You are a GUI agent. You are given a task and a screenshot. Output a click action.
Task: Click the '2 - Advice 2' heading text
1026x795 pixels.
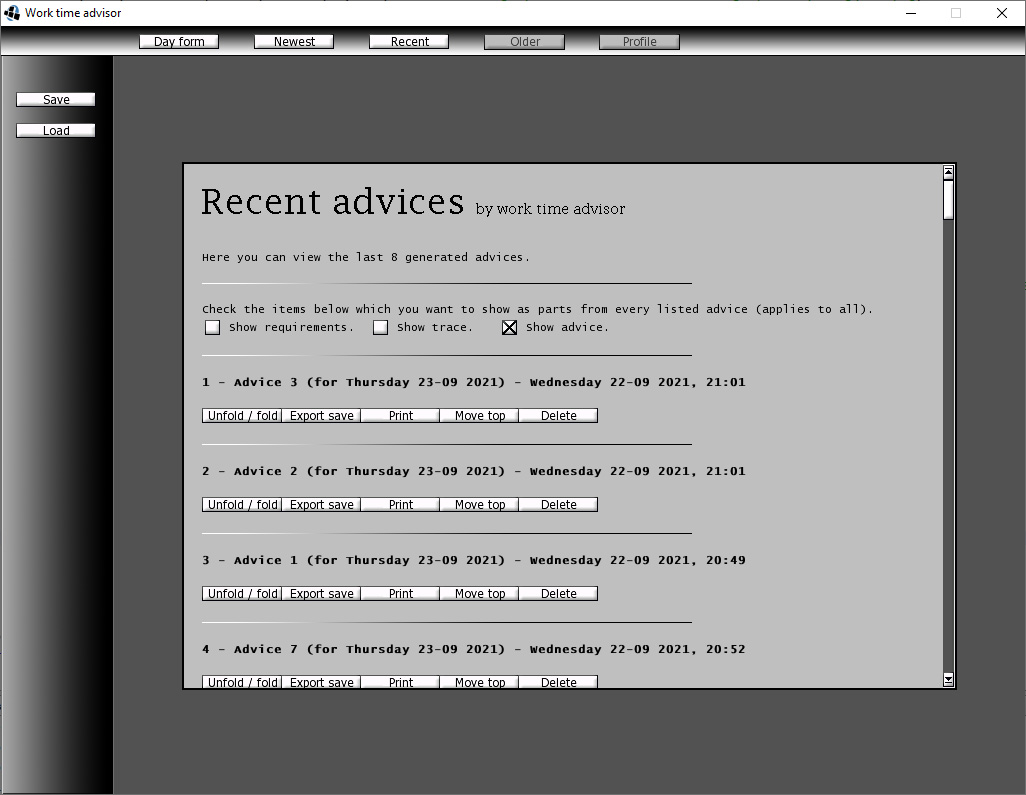(x=474, y=471)
